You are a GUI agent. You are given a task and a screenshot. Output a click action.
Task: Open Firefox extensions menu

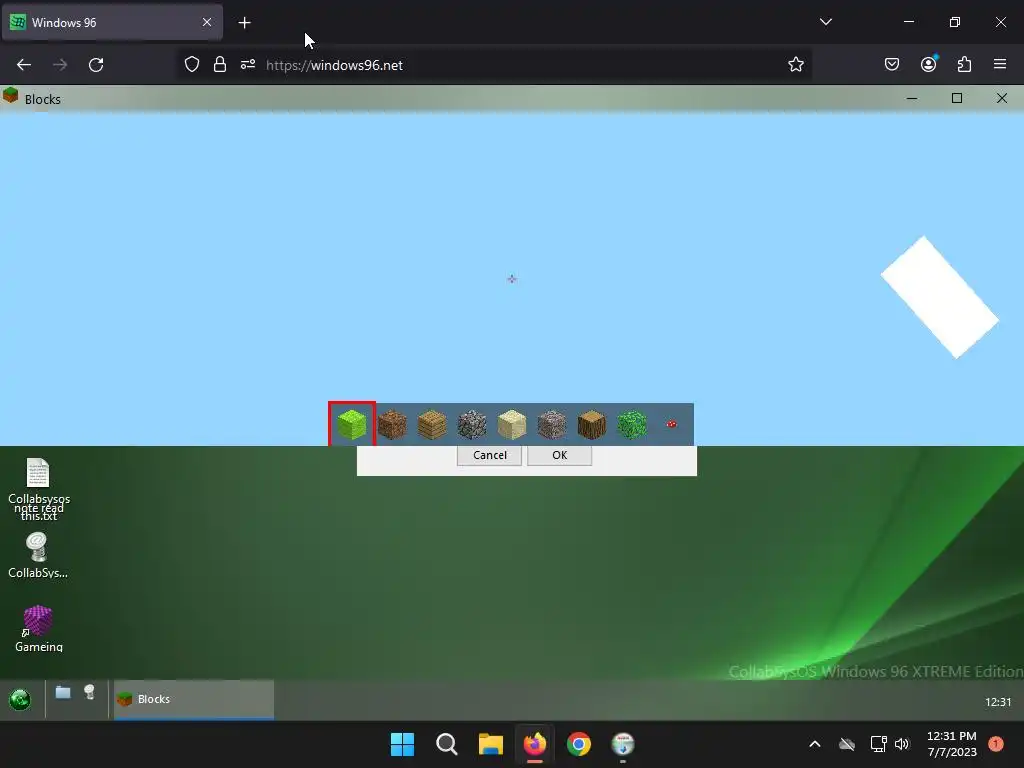(x=964, y=64)
